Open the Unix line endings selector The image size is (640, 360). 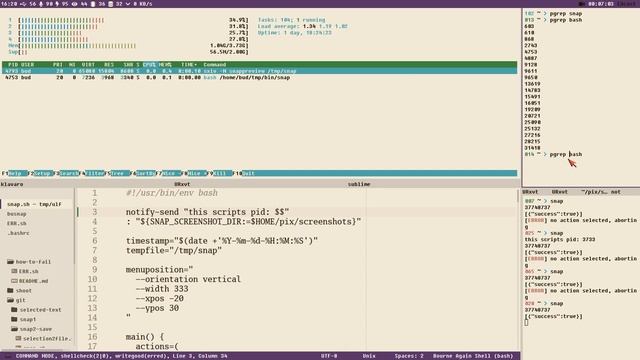click(369, 356)
